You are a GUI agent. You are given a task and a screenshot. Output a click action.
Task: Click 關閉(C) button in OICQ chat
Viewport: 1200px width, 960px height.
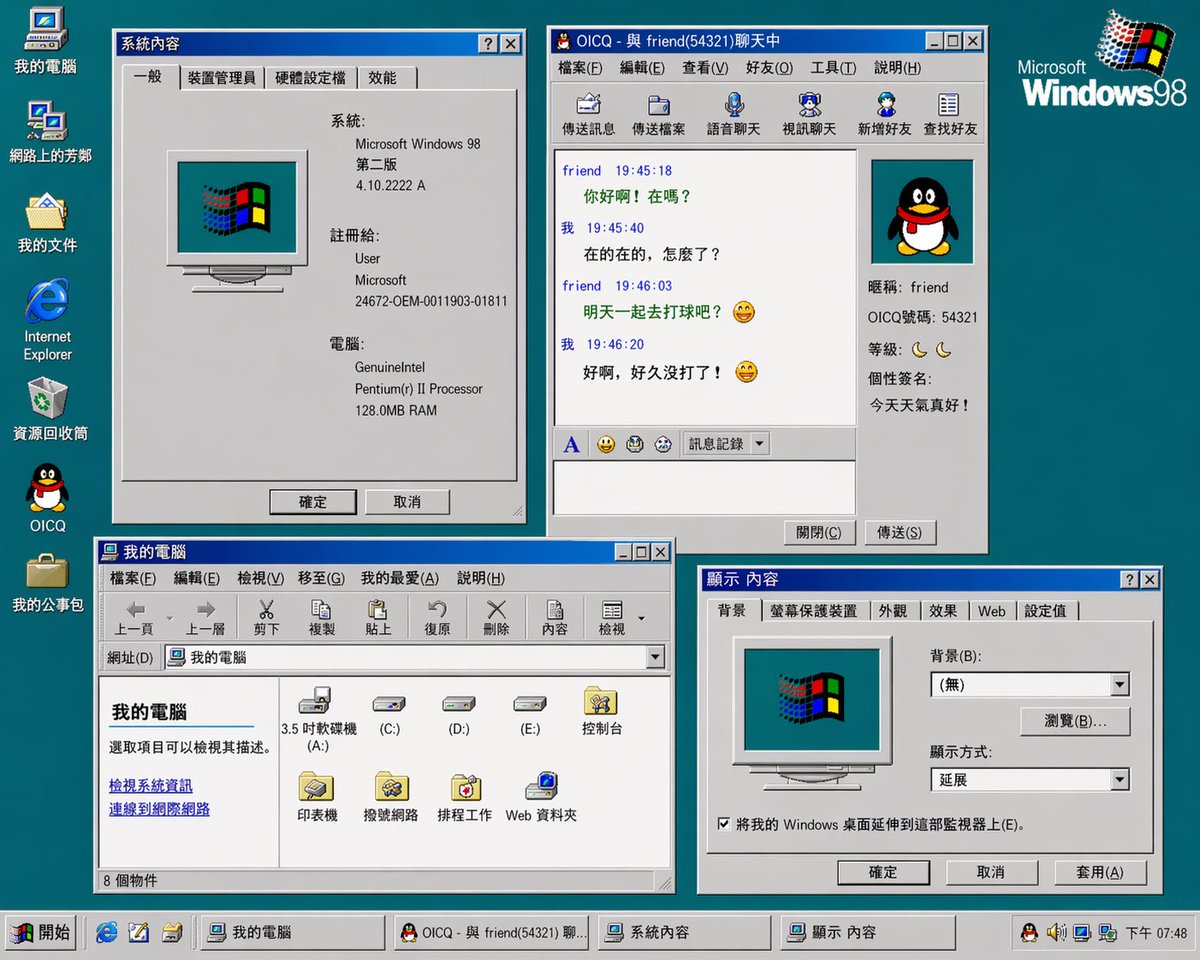(x=819, y=533)
